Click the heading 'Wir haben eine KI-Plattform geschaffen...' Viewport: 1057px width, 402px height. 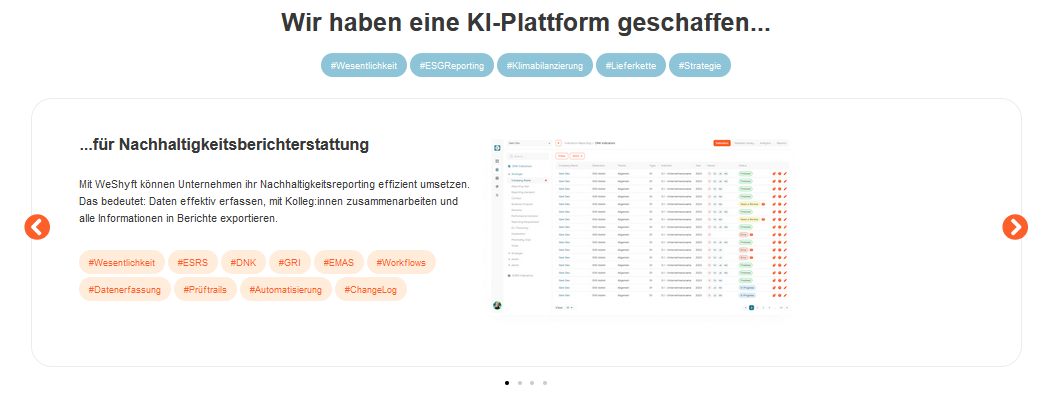526,22
